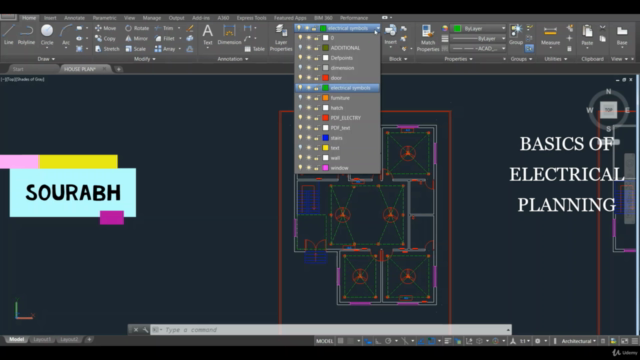Open Layer Properties manager
The image size is (640, 360).
click(281, 38)
